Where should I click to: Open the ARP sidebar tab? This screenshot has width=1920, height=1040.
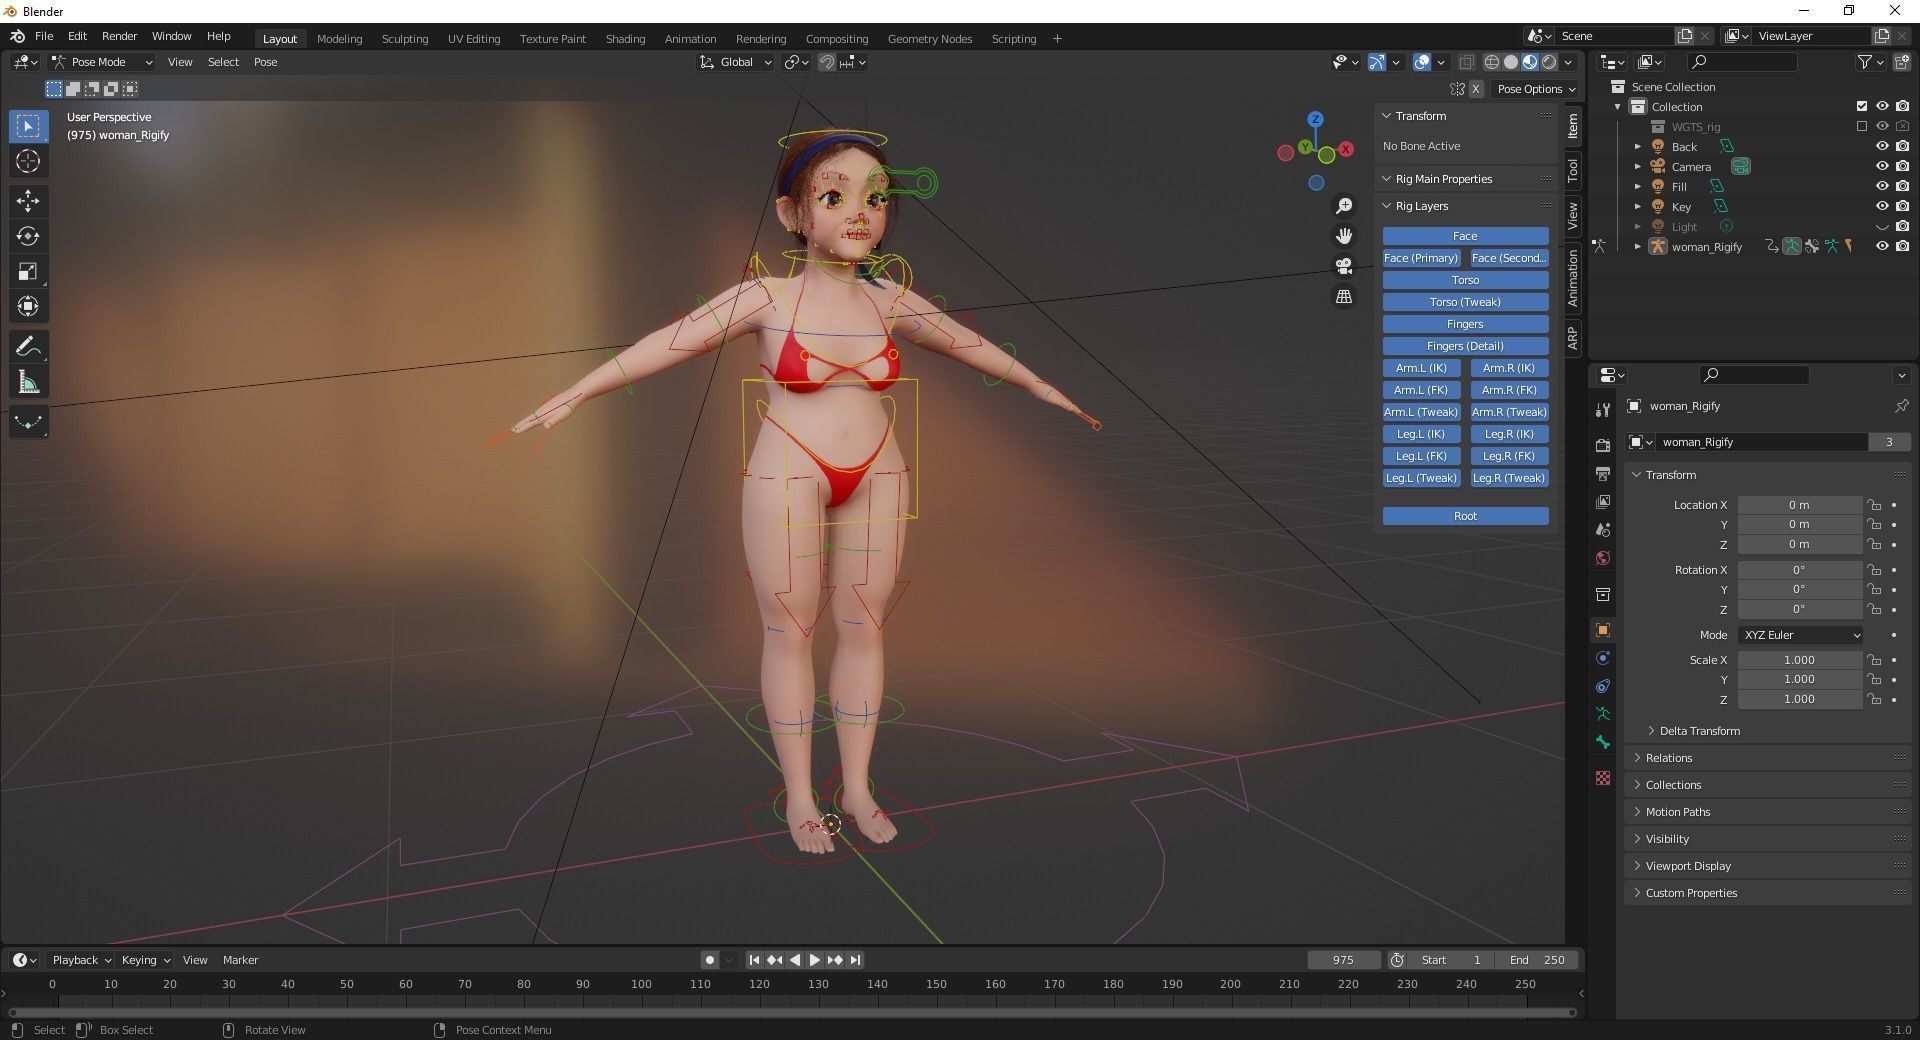tap(1573, 337)
